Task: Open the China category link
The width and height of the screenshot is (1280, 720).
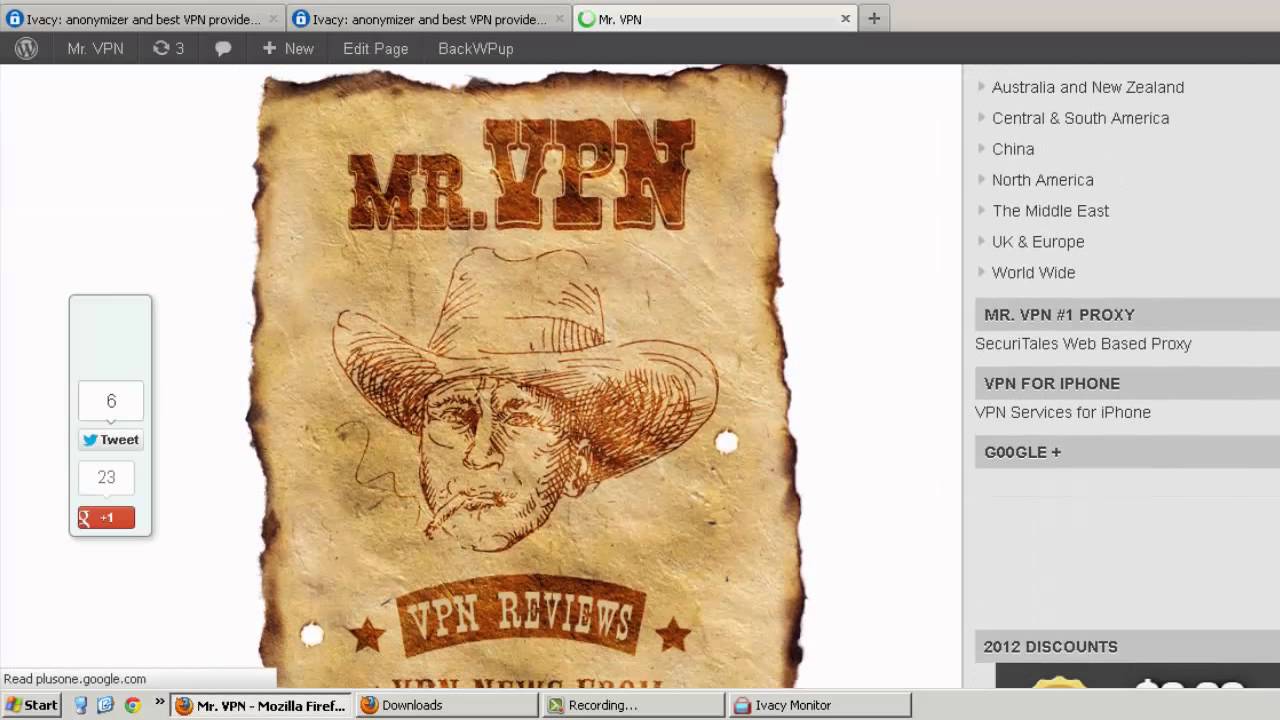Action: (x=1013, y=149)
